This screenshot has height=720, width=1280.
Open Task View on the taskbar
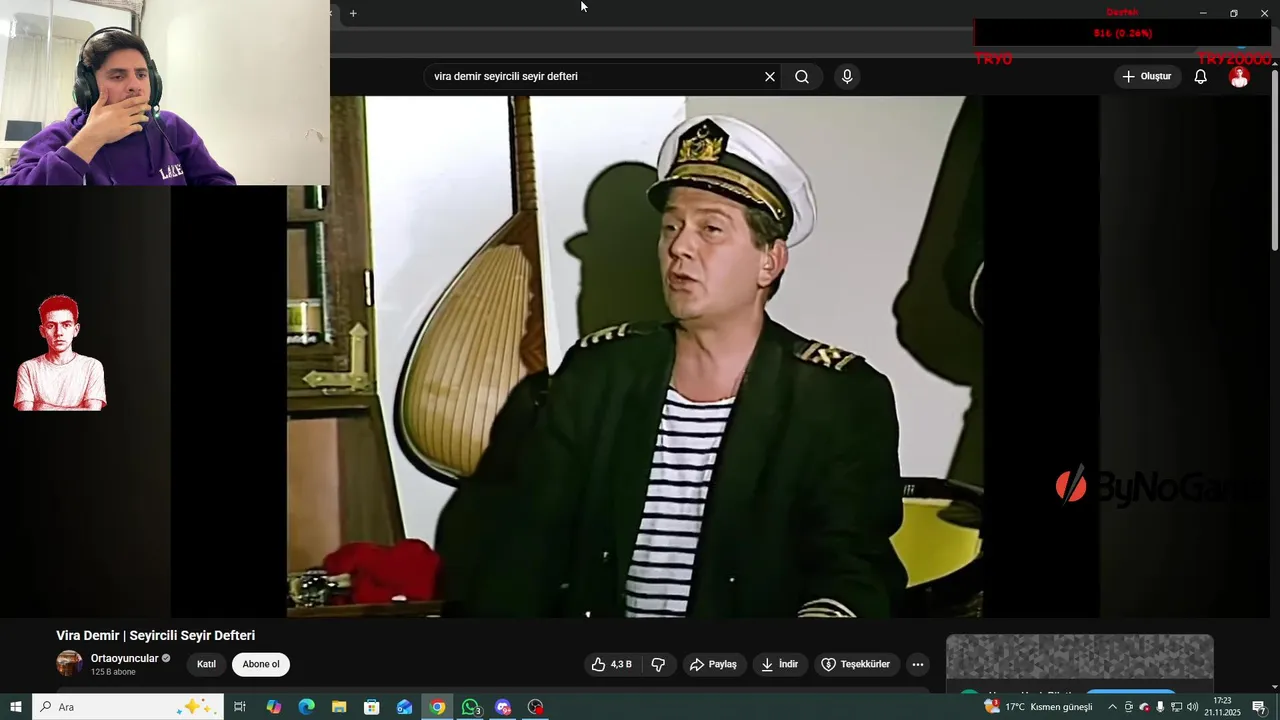240,707
